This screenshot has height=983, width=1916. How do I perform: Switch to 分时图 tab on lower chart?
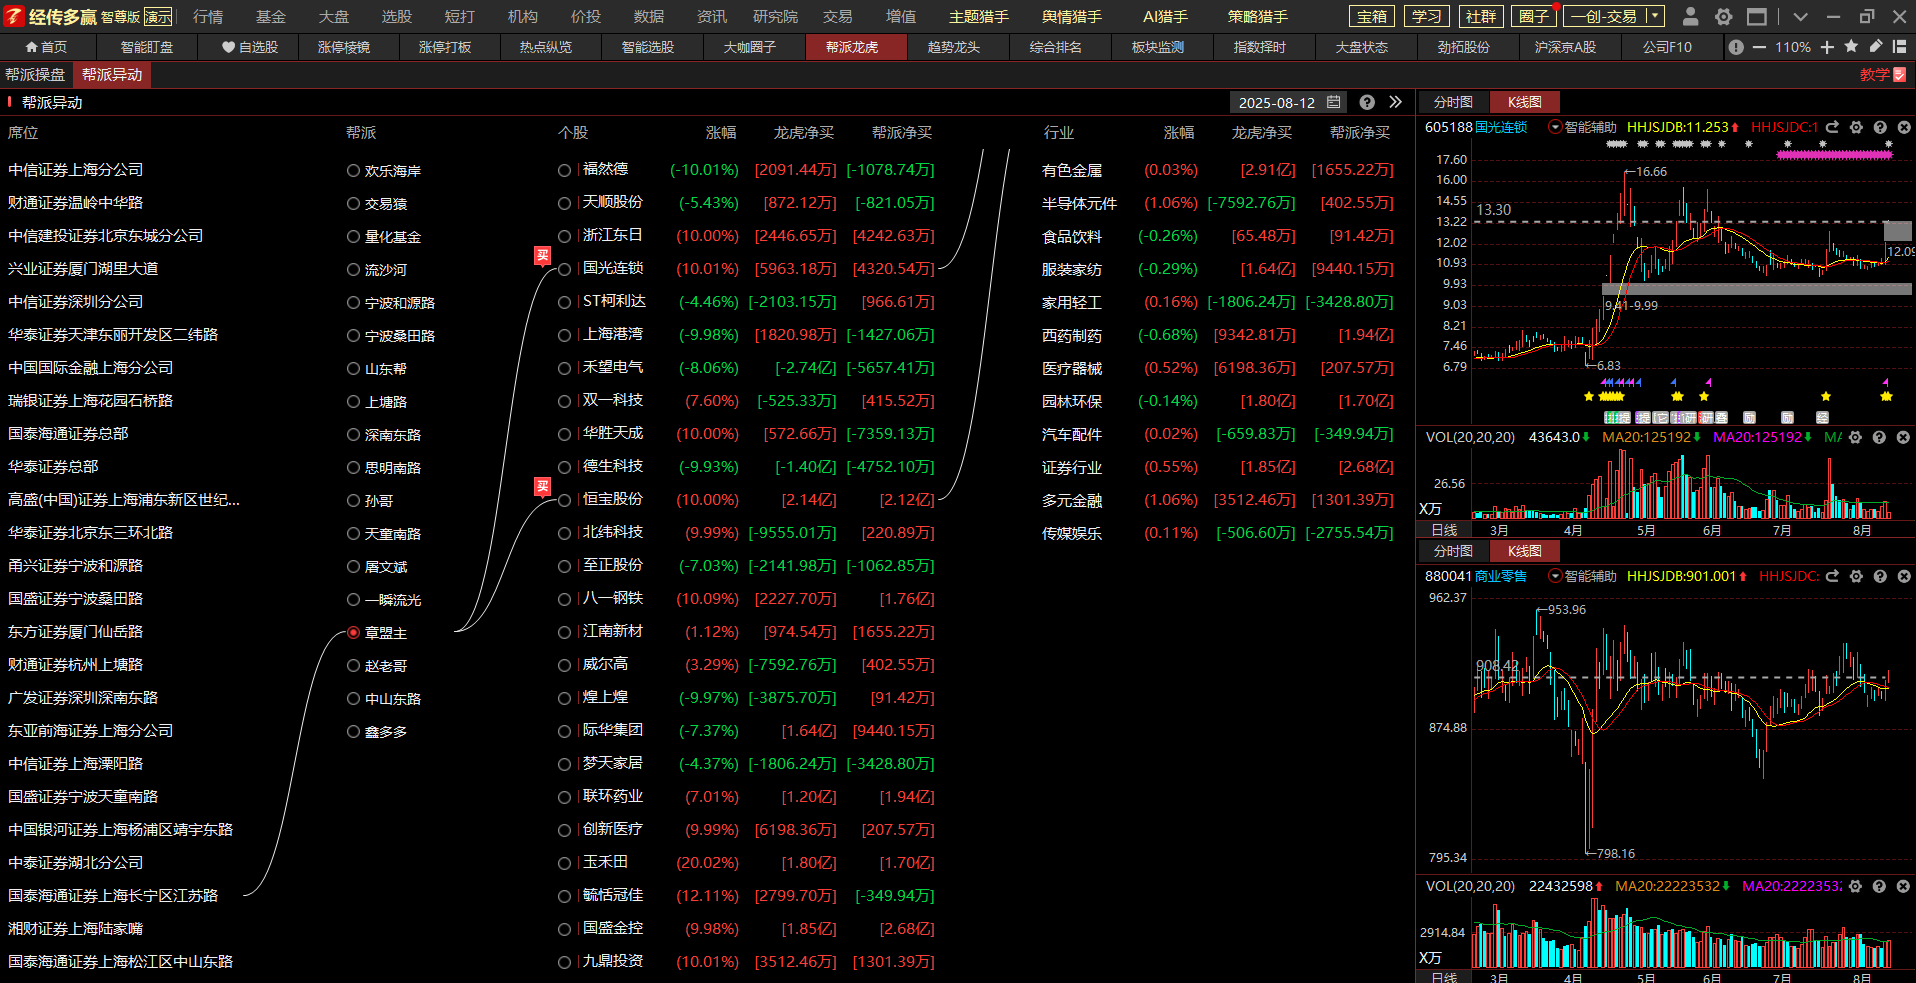1453,551
